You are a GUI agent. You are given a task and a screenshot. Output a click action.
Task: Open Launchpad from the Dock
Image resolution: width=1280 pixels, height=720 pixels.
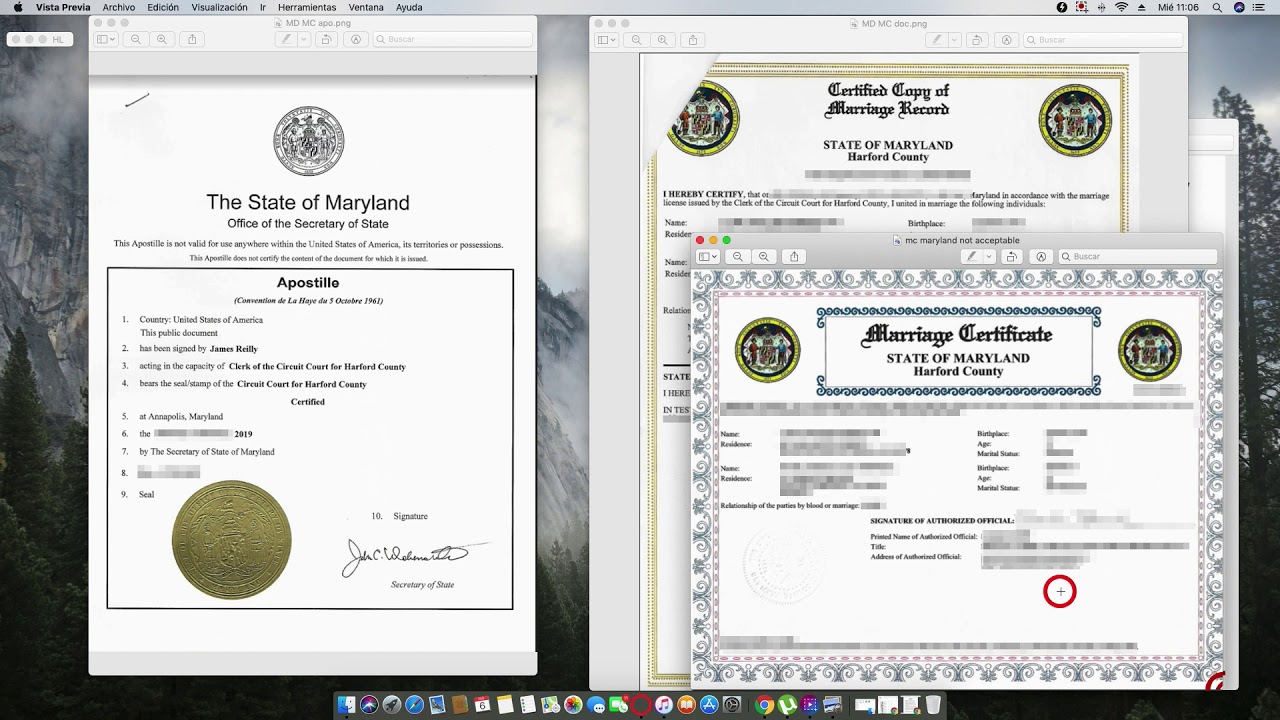tap(391, 705)
